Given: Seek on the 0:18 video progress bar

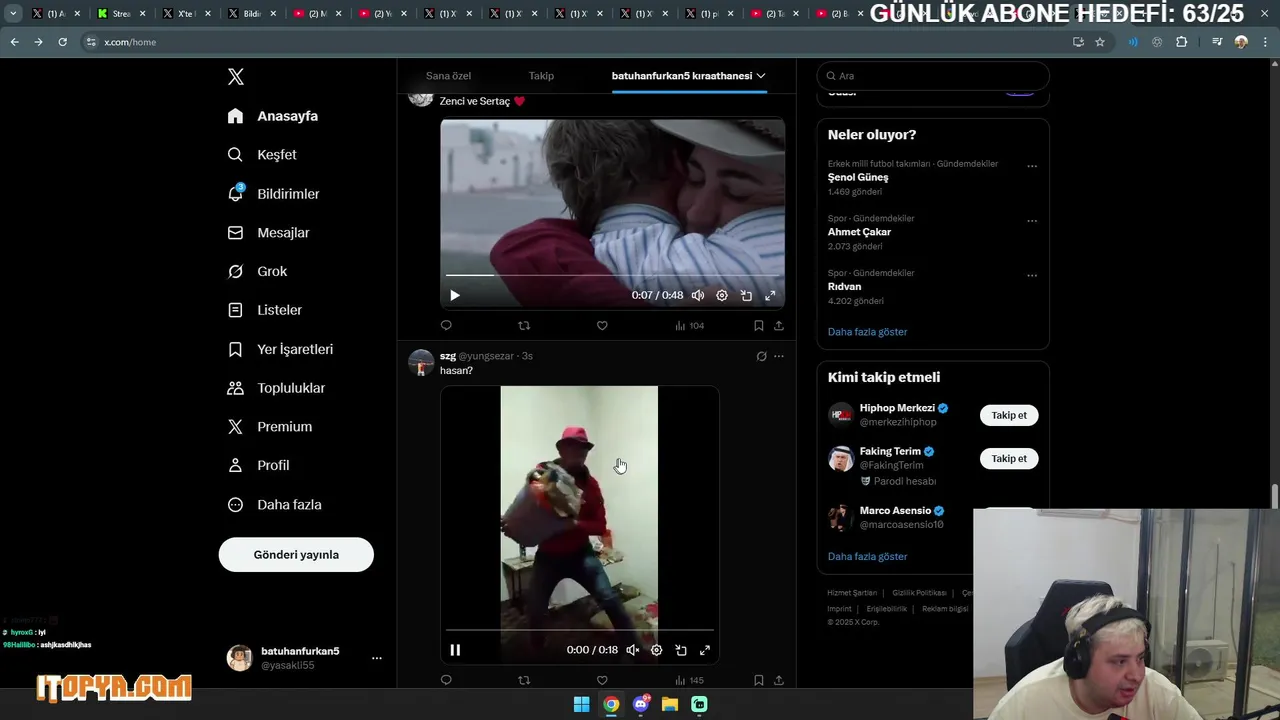Looking at the screenshot, I should pyautogui.click(x=579, y=630).
